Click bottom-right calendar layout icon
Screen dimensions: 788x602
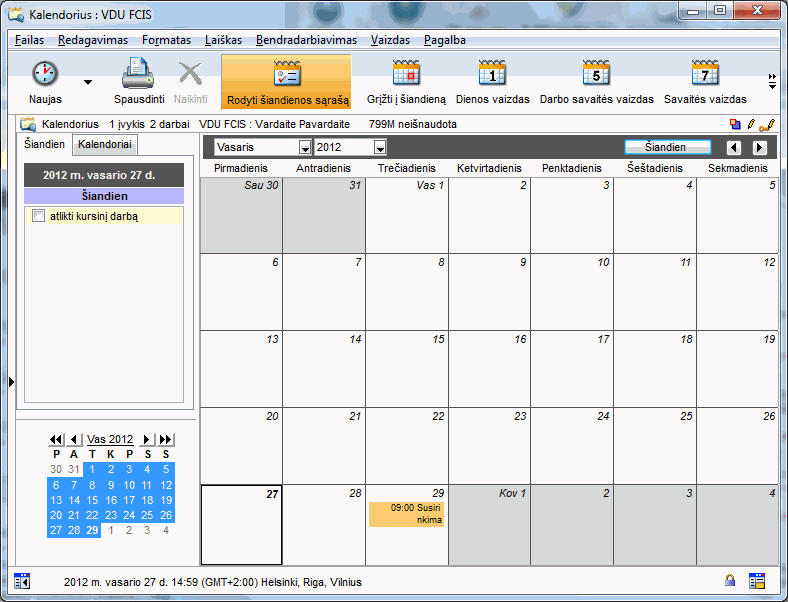click(x=757, y=581)
